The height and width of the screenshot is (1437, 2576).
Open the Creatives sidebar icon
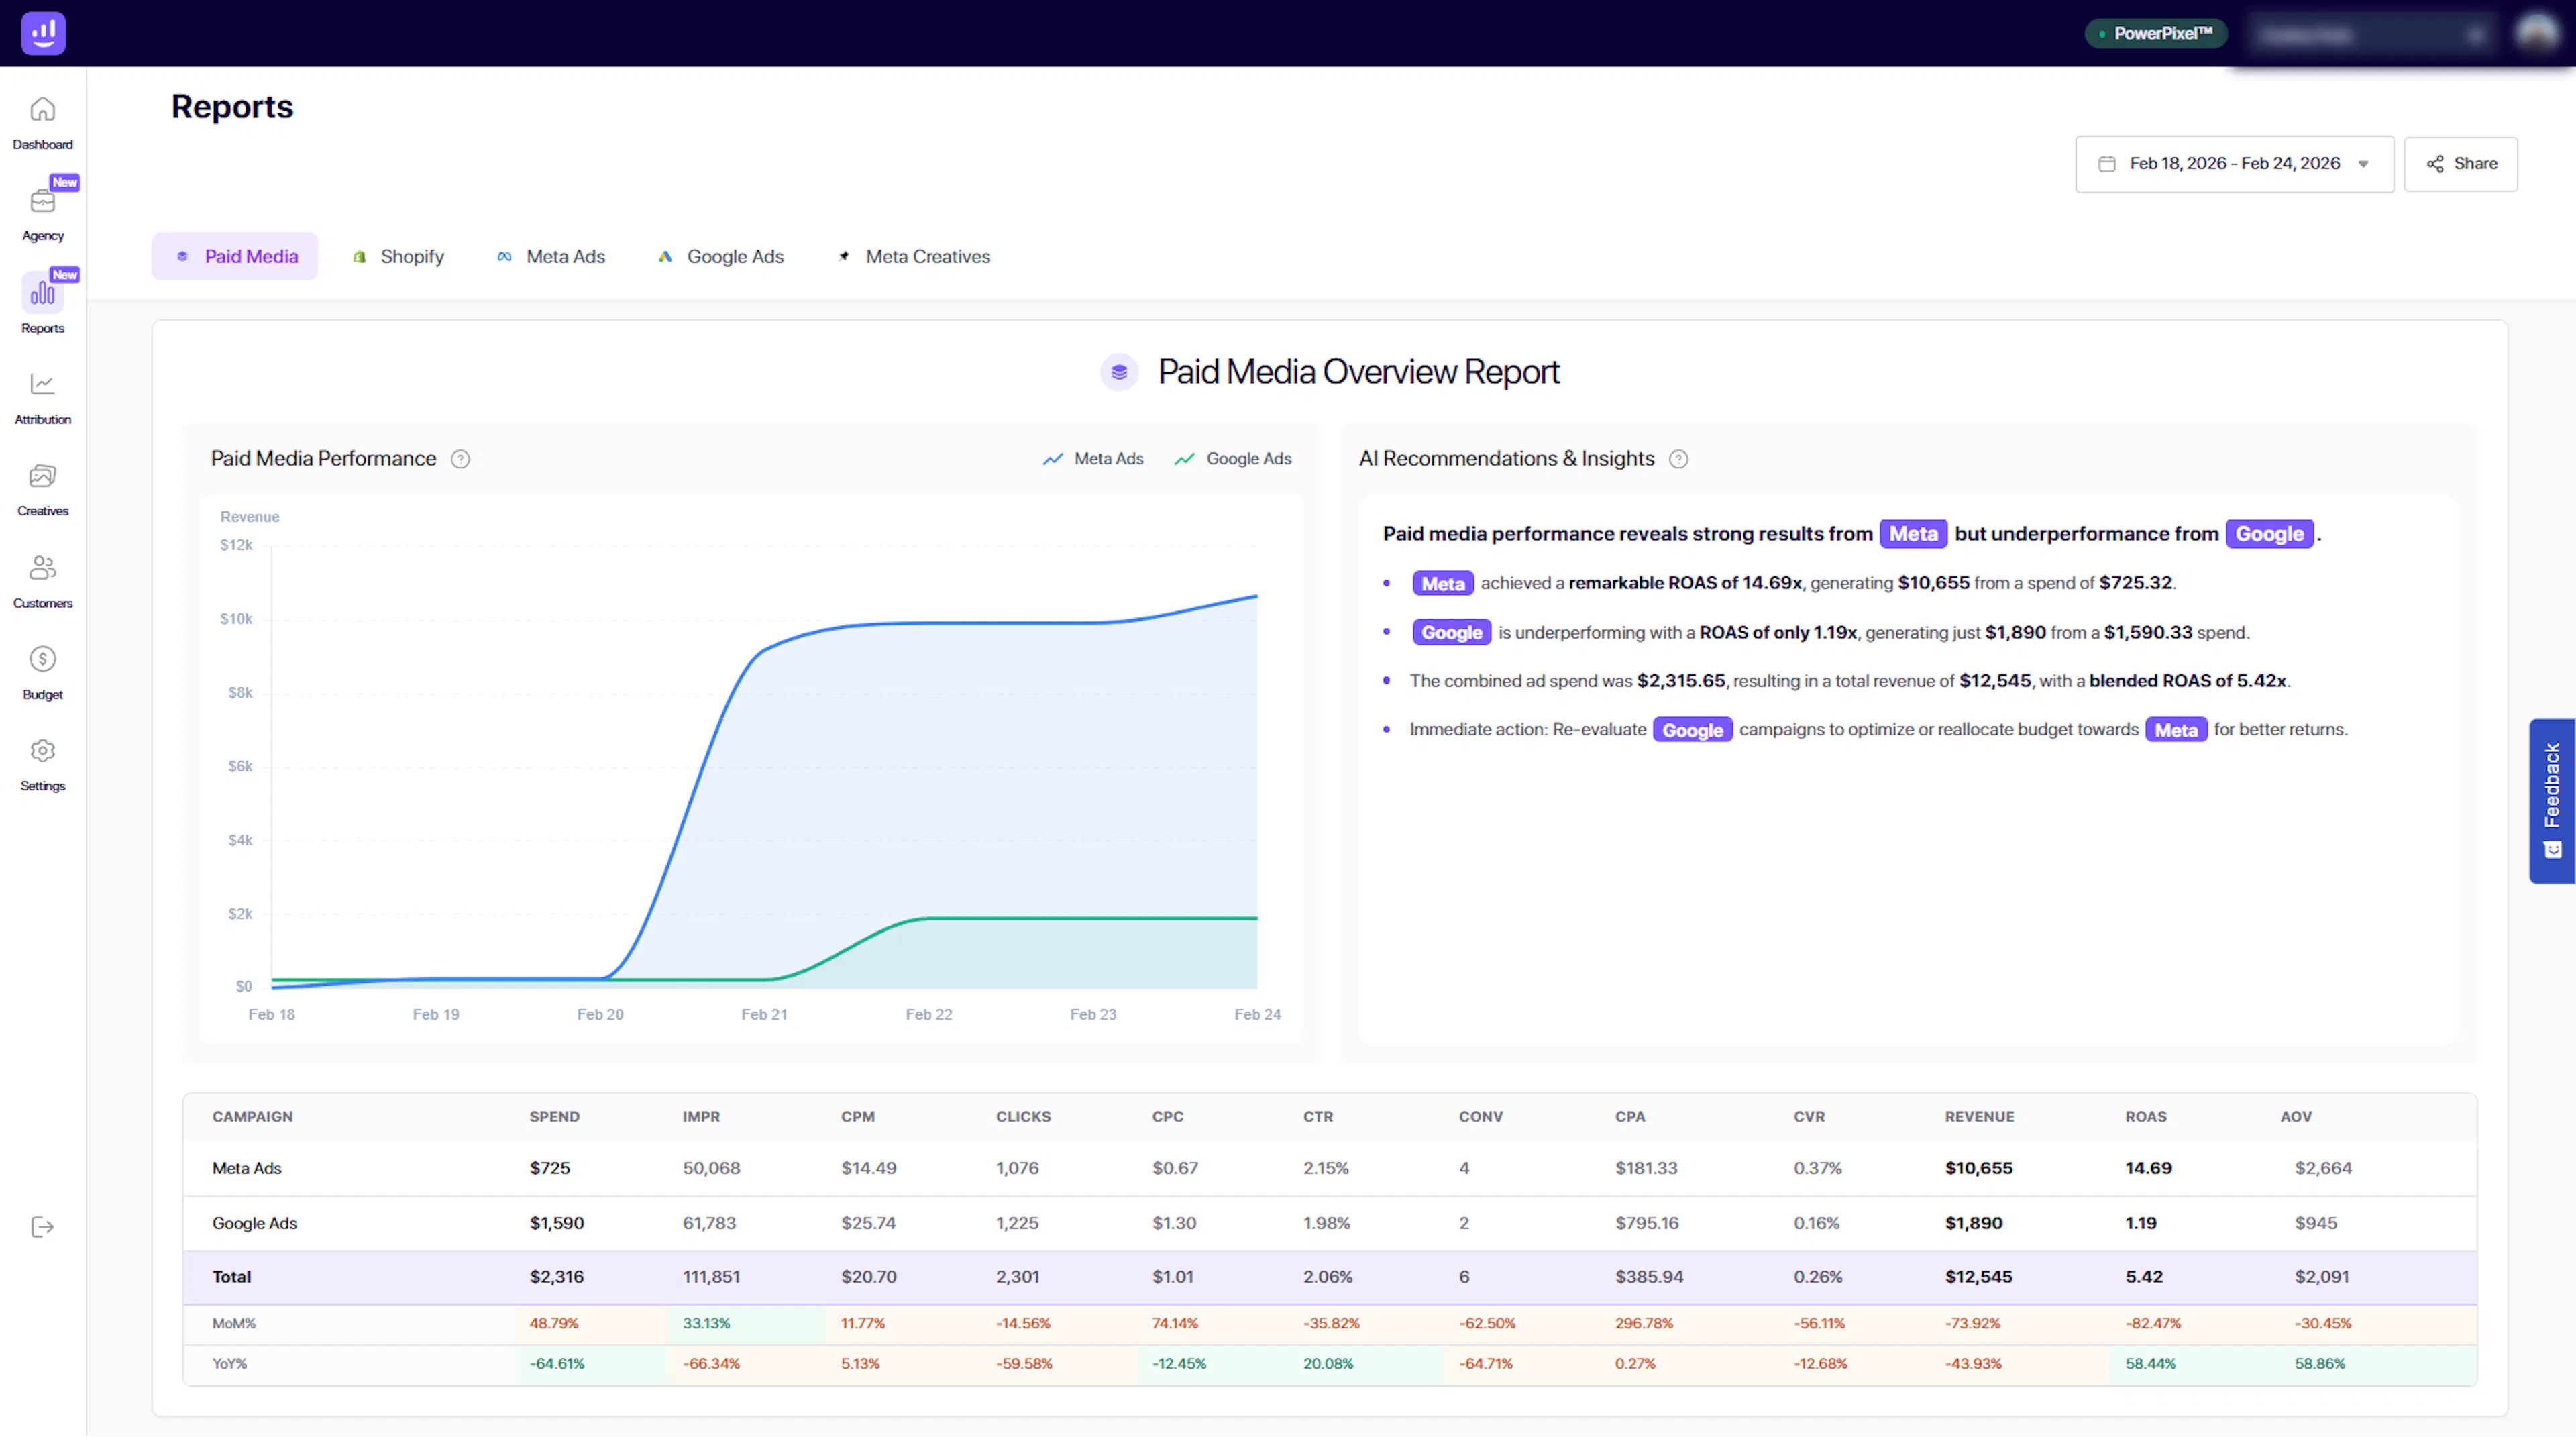coord(42,476)
